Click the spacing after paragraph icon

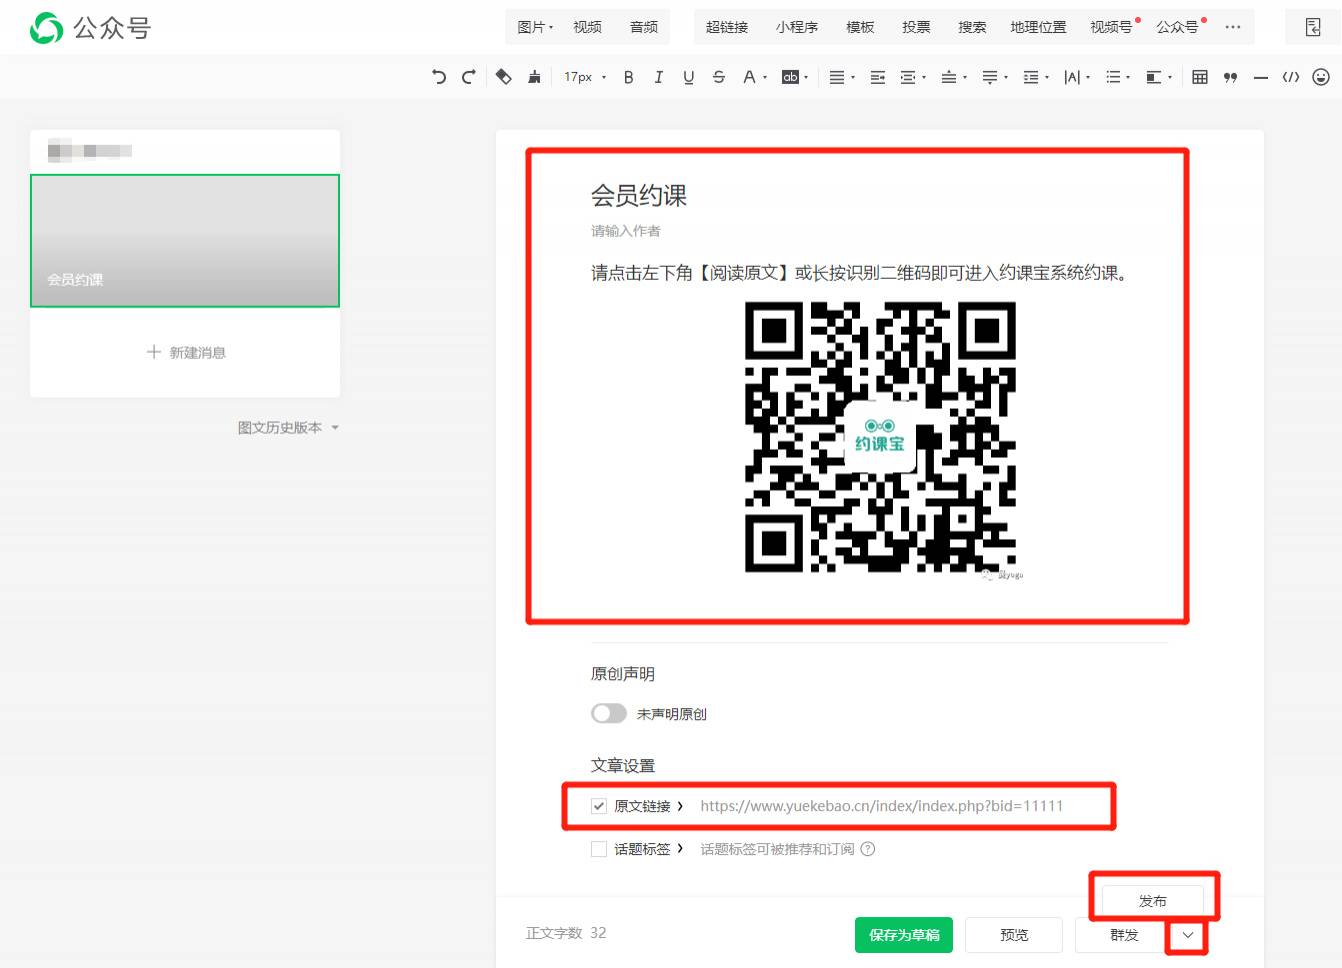pos(990,77)
